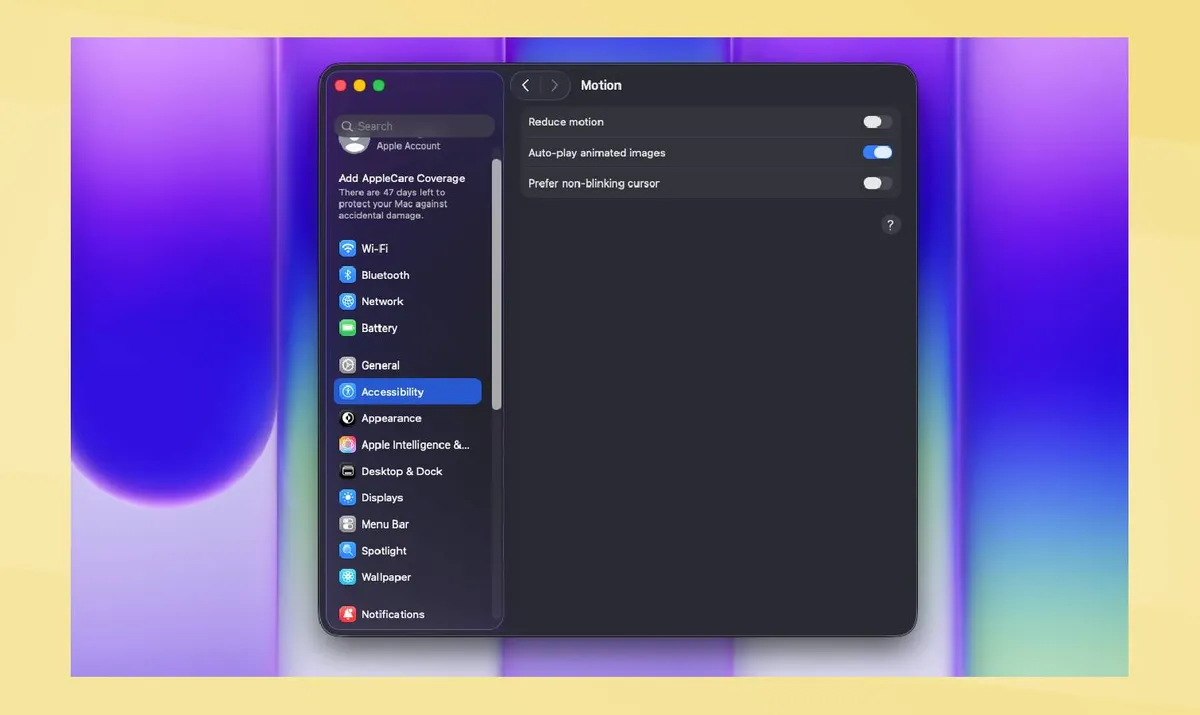This screenshot has width=1200, height=715.
Task: Click the Menu Bar icon
Action: (347, 524)
